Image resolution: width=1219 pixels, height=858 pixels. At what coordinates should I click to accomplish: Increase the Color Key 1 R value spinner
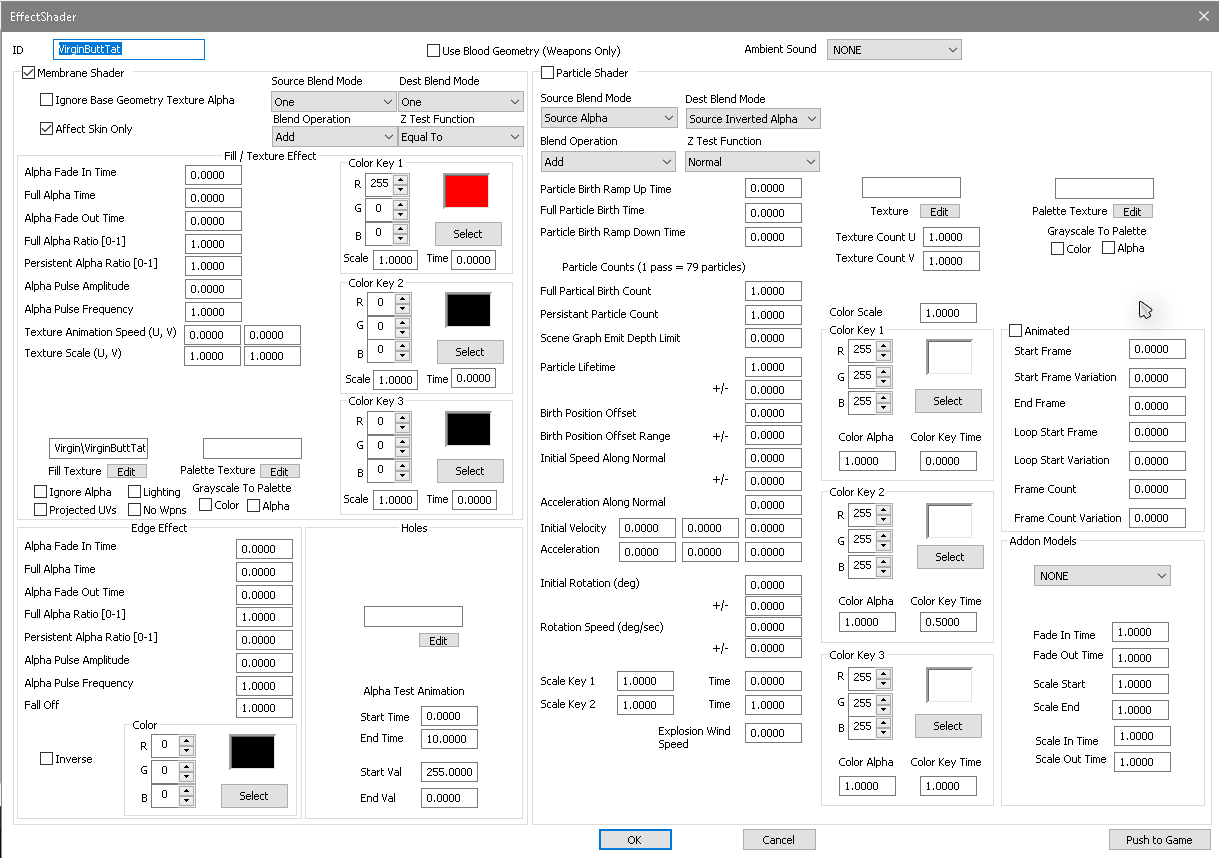click(401, 180)
